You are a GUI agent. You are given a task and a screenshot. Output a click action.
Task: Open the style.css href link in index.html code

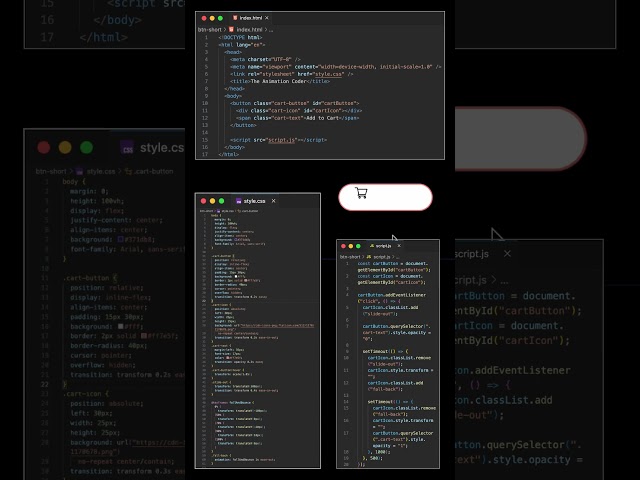[329, 74]
